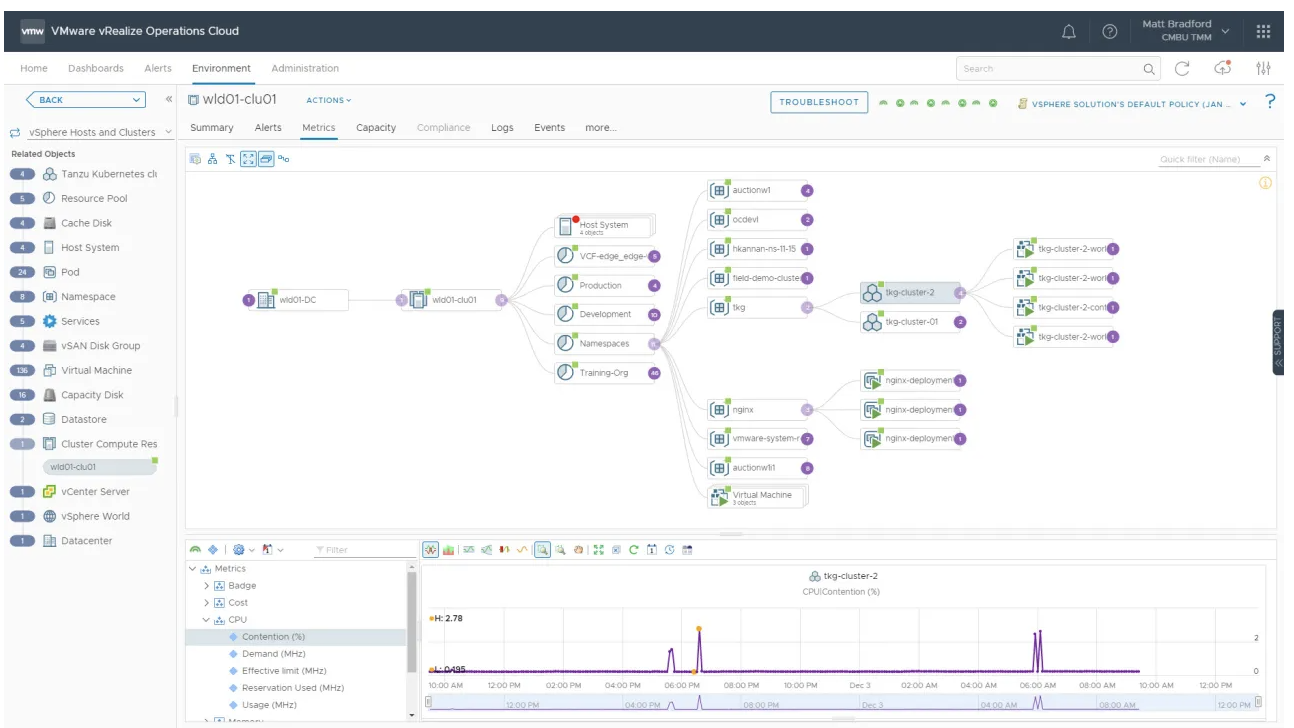Click the right handle of the chart range slider
This screenshot has width=1294, height=728.
coord(1259,703)
